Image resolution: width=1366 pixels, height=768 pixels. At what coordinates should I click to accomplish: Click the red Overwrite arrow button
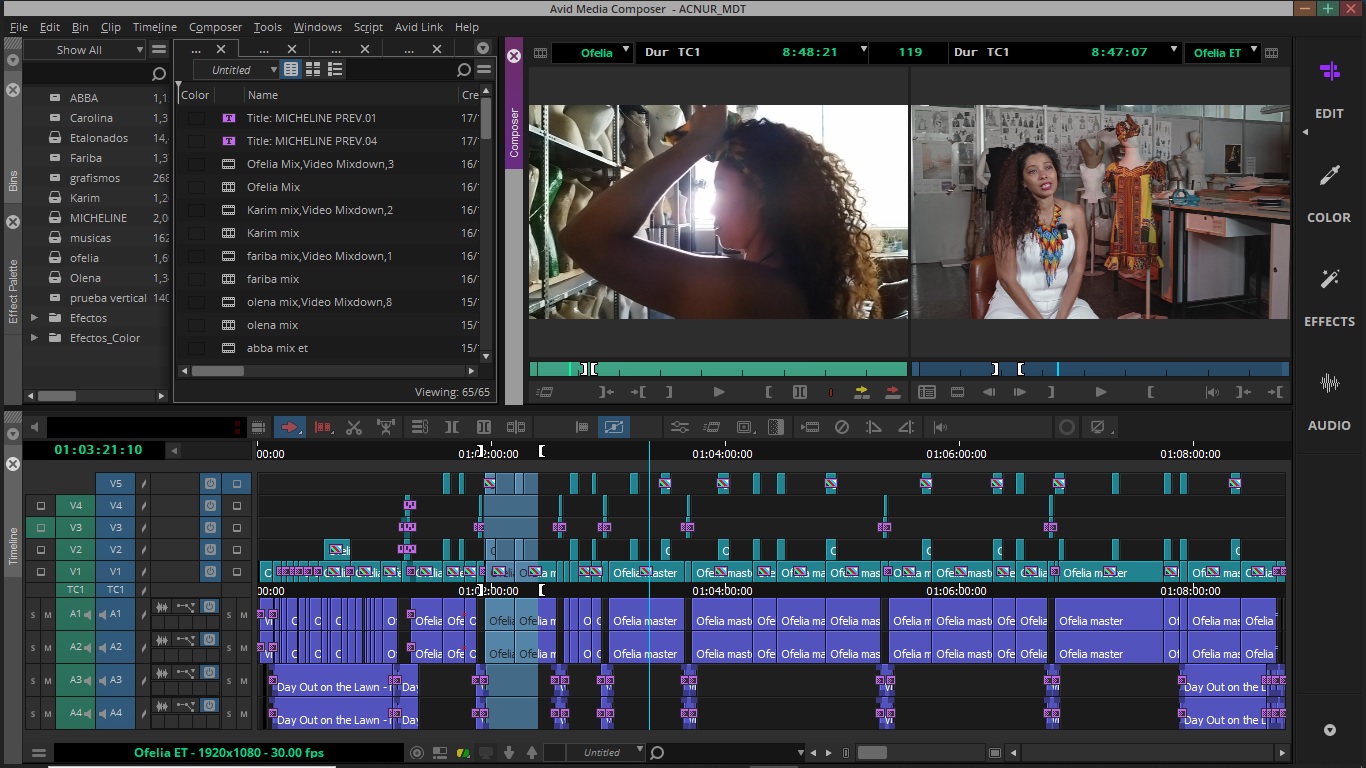[x=892, y=392]
